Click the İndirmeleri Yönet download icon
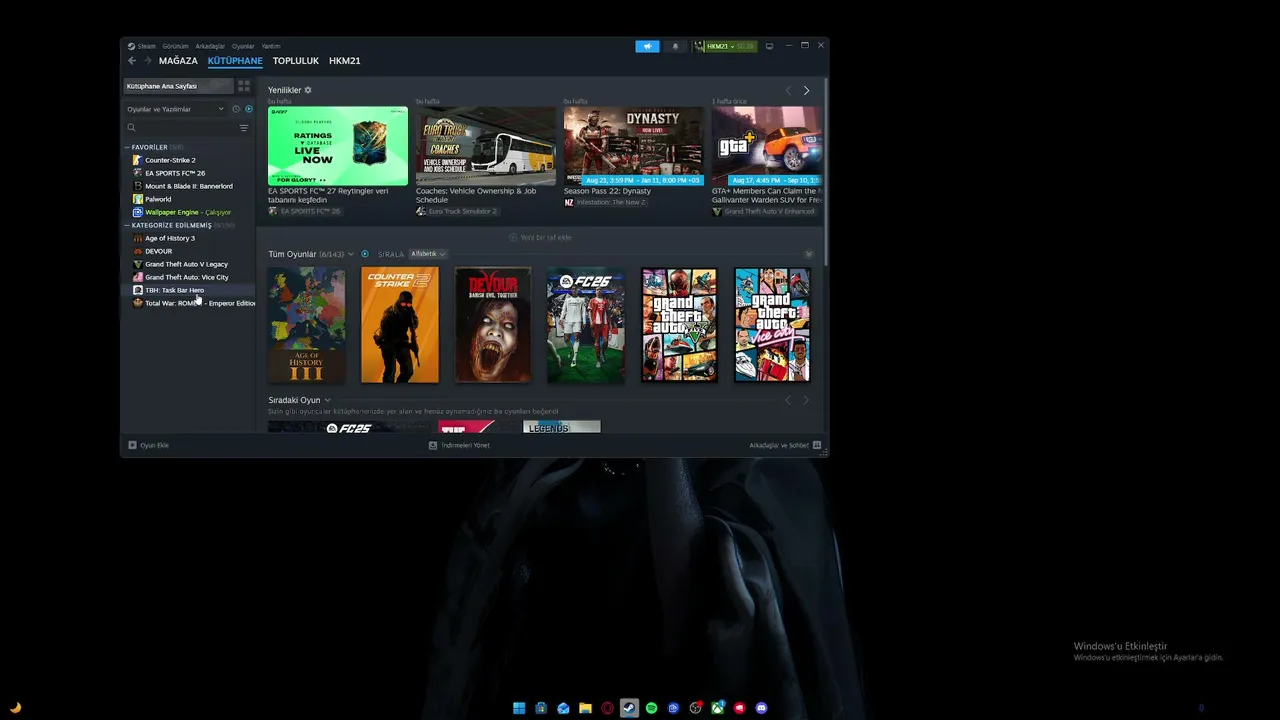The image size is (1280, 720). (433, 445)
